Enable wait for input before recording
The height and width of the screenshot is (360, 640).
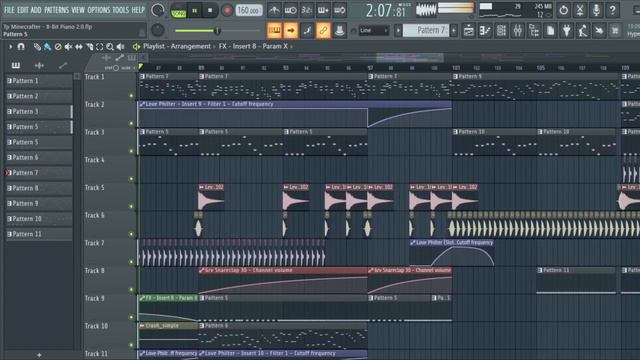click(x=290, y=10)
